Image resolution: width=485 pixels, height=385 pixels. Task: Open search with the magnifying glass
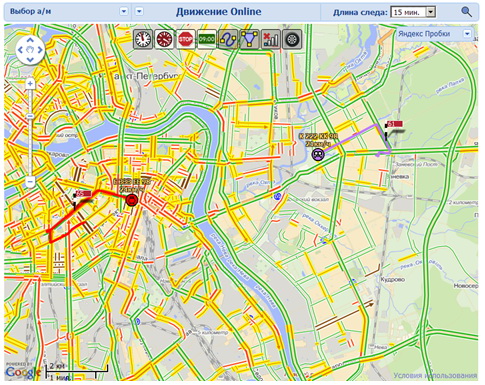tap(466, 12)
